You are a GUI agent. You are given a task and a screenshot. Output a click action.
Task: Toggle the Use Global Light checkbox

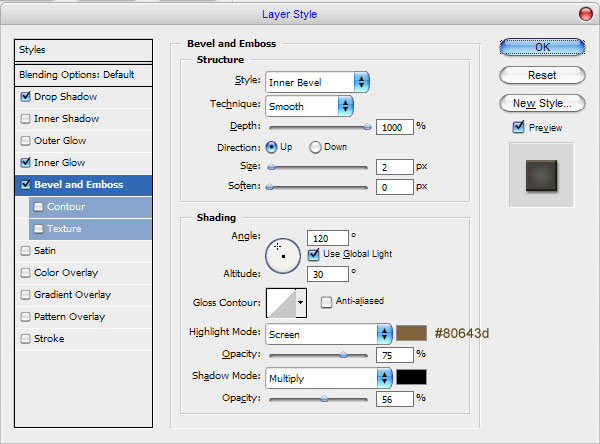coord(313,254)
